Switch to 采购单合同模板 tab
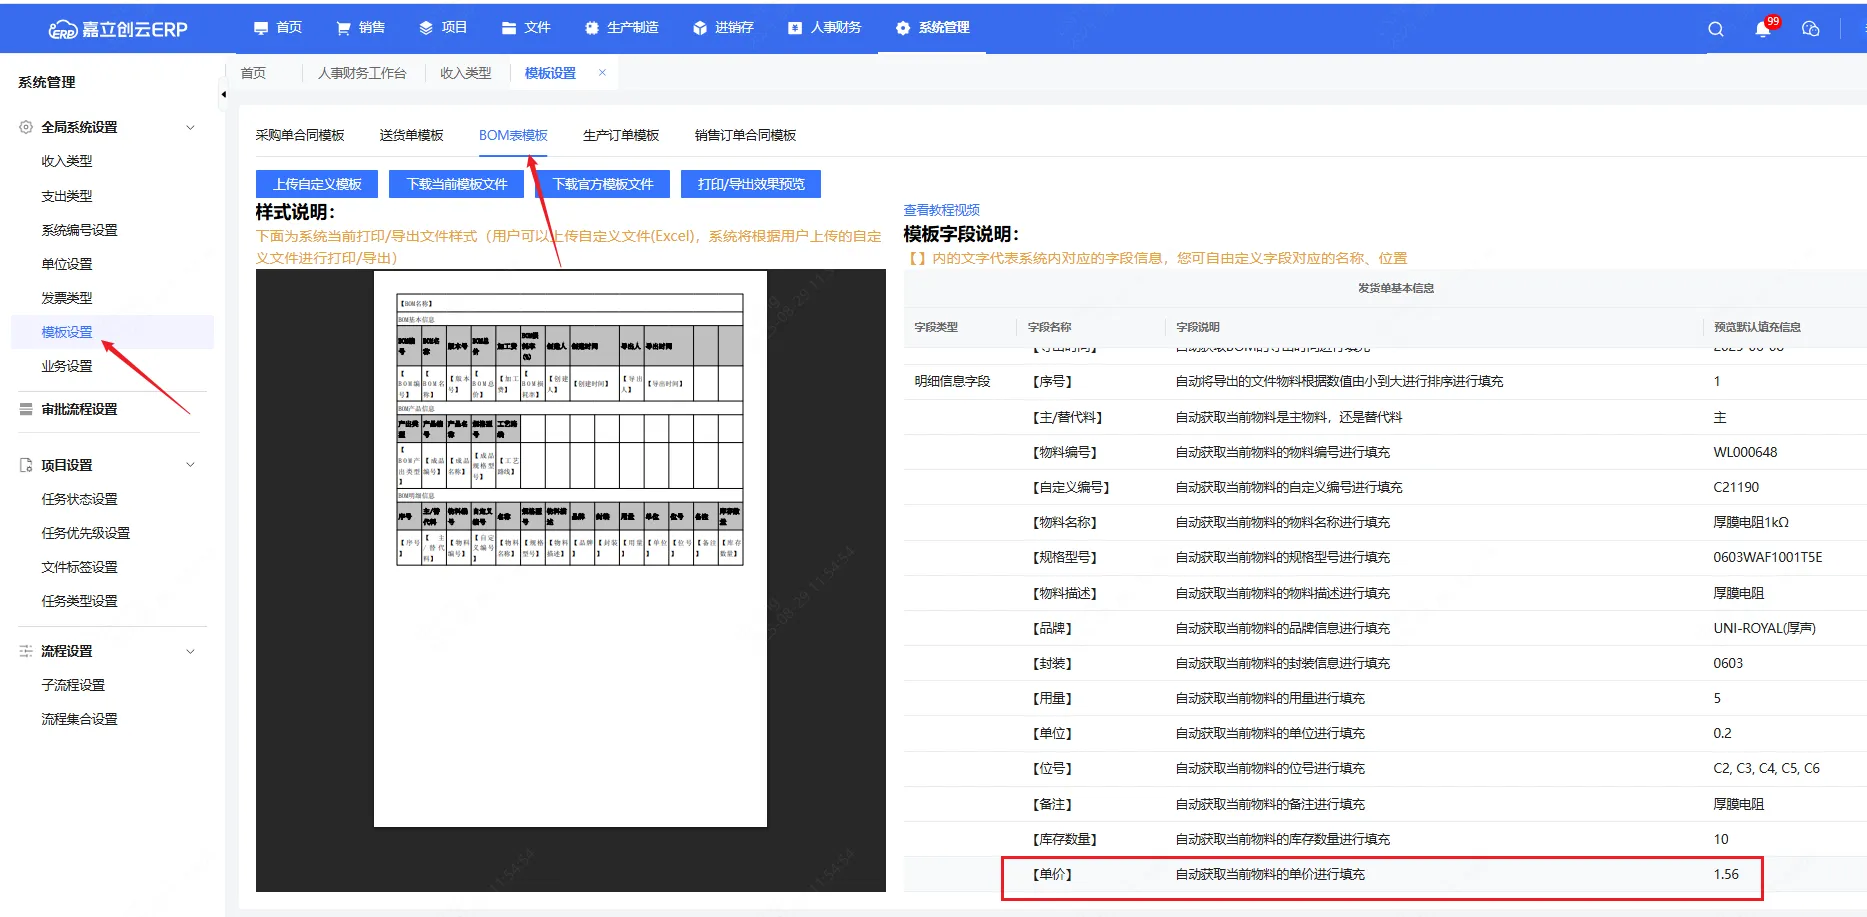This screenshot has width=1867, height=917. 299,135
